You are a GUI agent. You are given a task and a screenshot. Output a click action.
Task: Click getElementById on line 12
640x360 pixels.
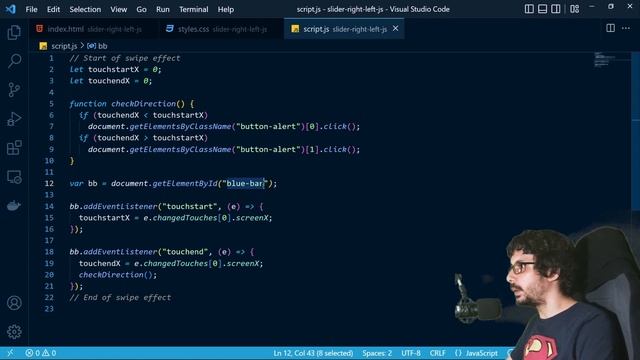point(185,183)
